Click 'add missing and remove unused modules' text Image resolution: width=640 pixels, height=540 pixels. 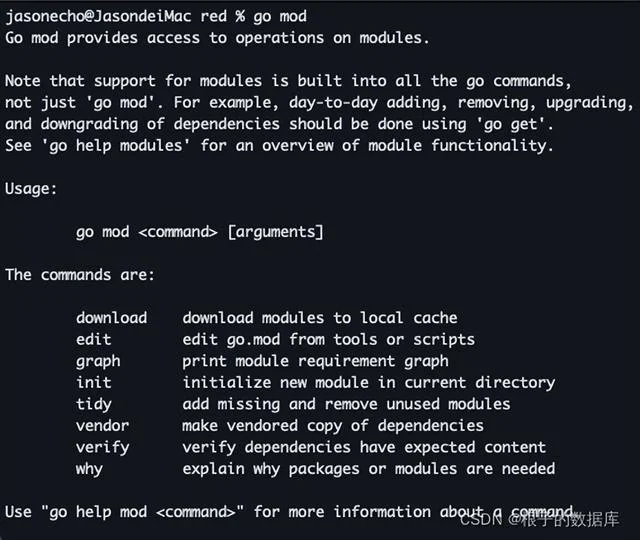[346, 404]
